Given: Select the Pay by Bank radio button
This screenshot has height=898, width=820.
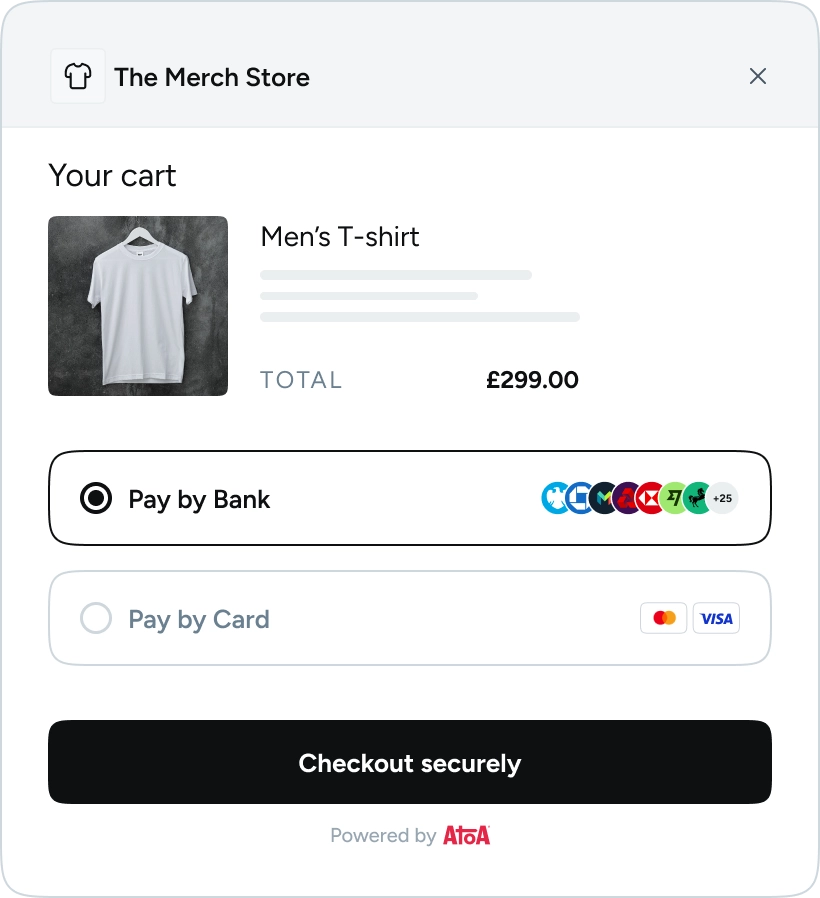Looking at the screenshot, I should pyautogui.click(x=96, y=498).
